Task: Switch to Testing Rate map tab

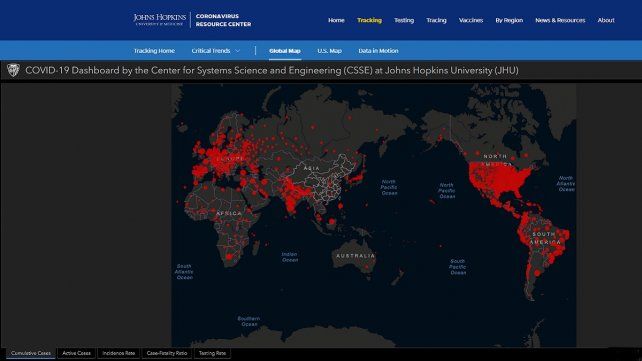Action: 212,353
